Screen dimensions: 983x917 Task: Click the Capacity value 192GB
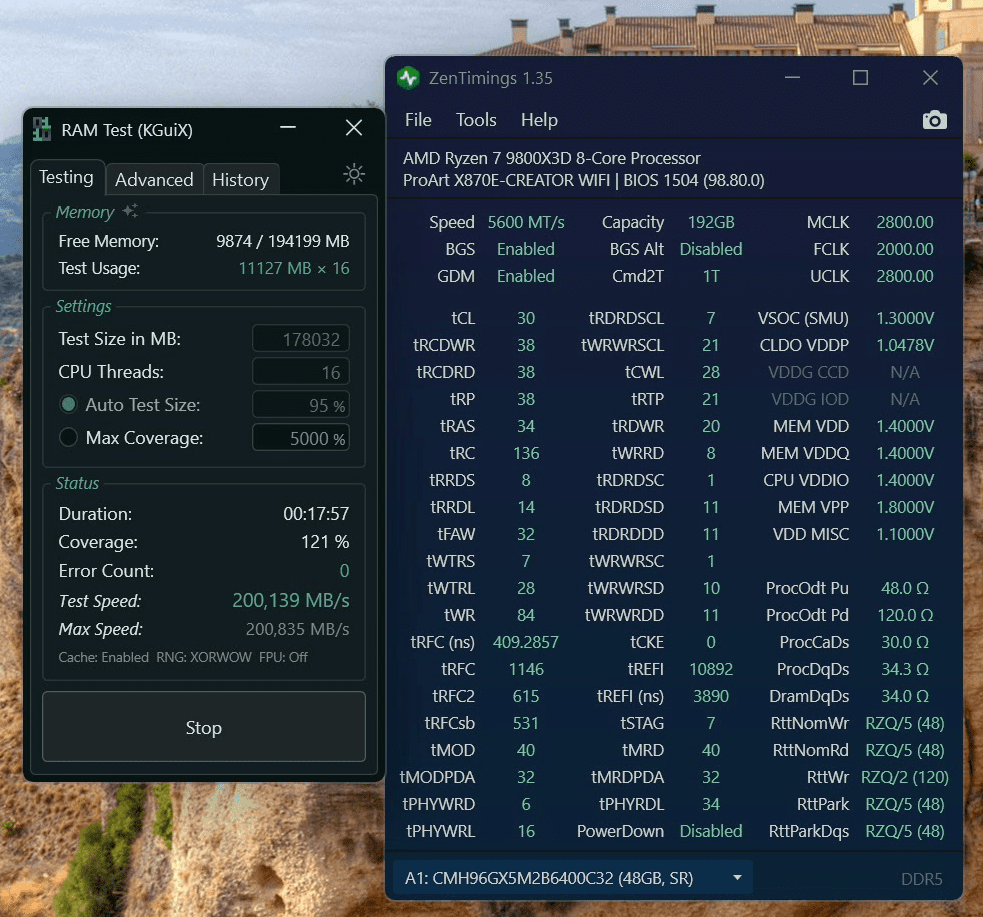(x=711, y=223)
